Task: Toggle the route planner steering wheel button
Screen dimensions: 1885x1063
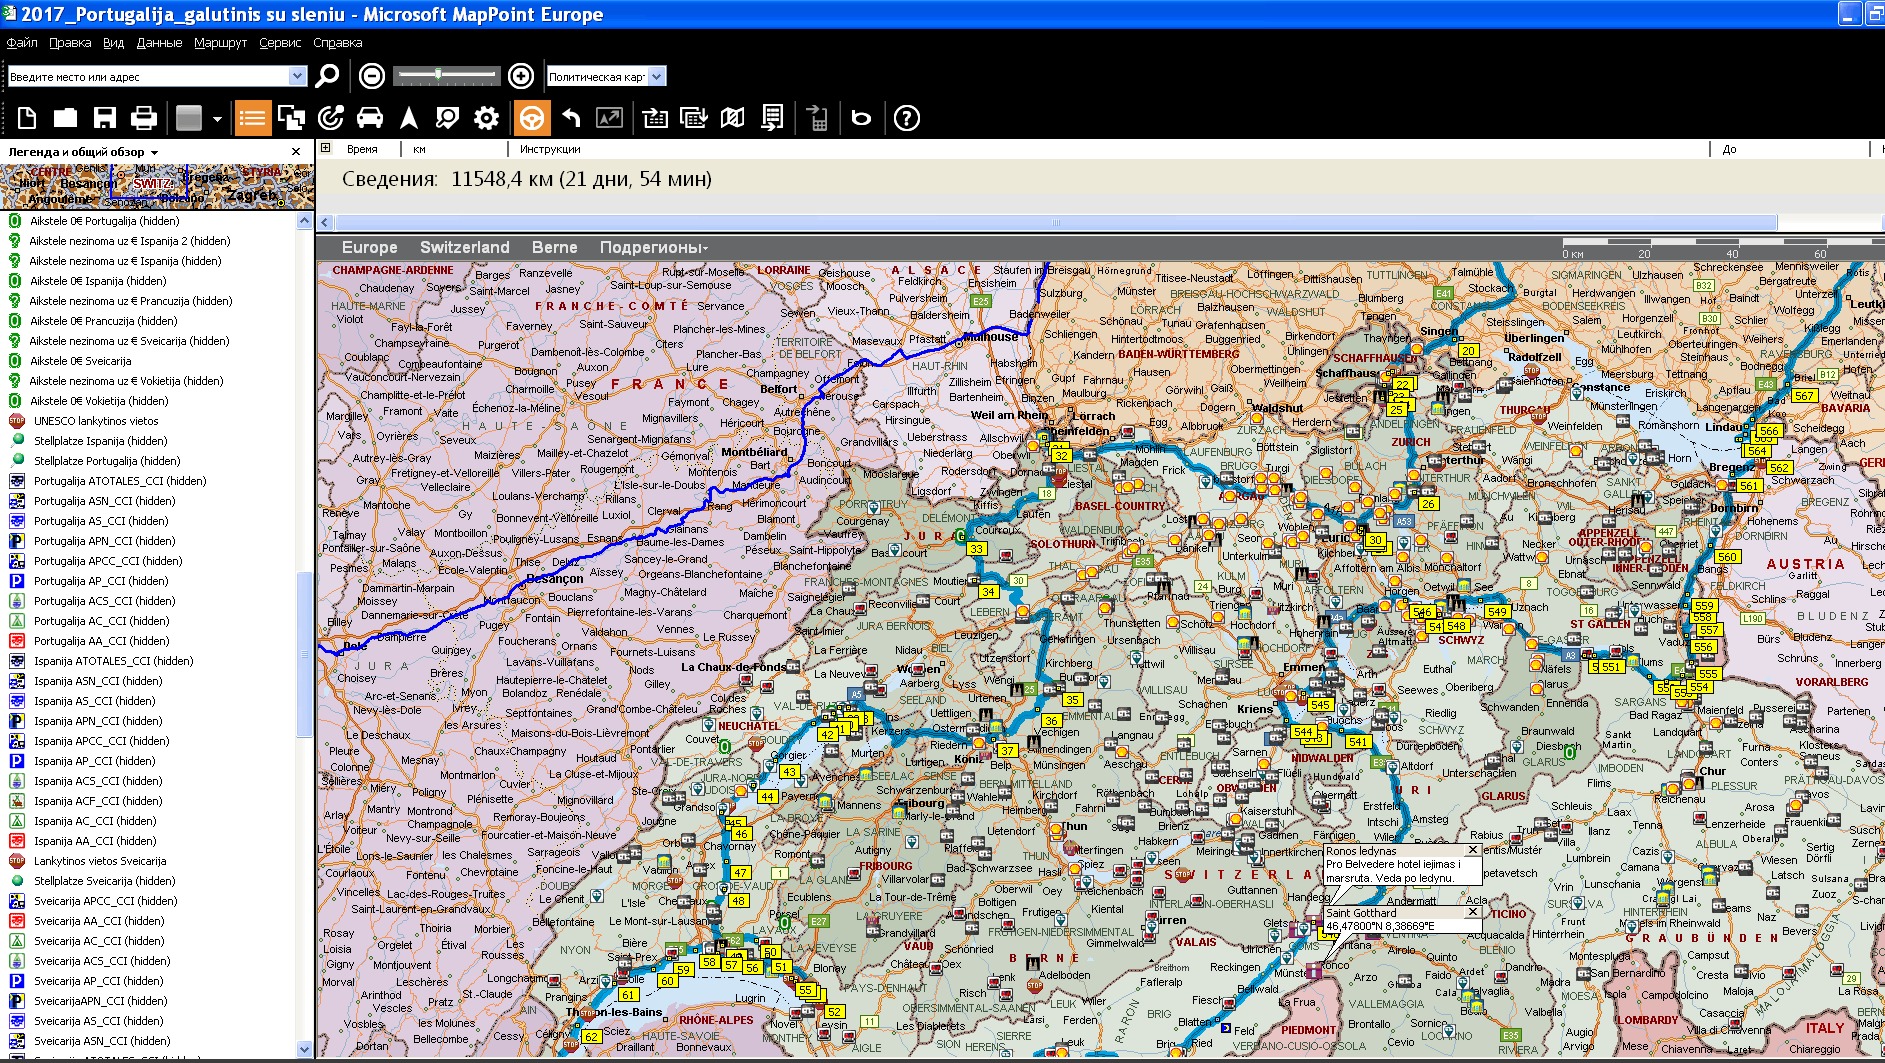Action: coord(531,118)
